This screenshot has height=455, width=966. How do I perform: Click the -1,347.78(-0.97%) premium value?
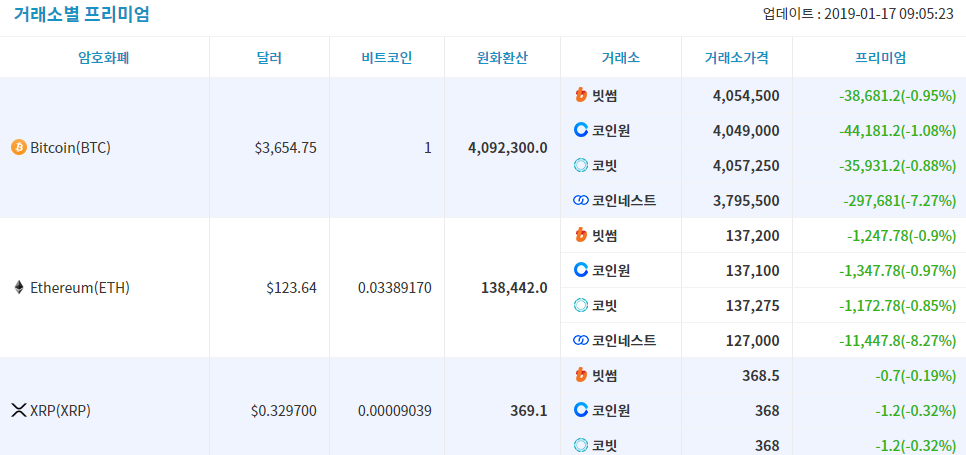point(898,271)
